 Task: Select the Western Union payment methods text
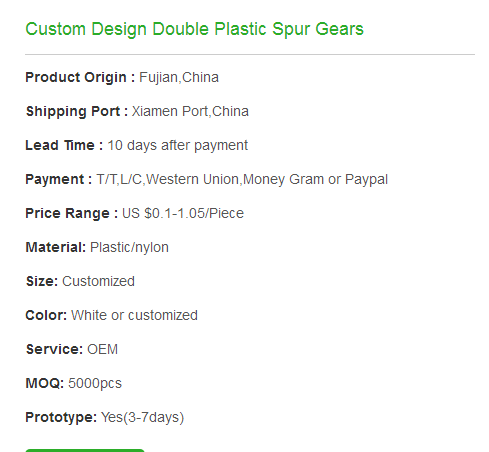click(x=242, y=180)
